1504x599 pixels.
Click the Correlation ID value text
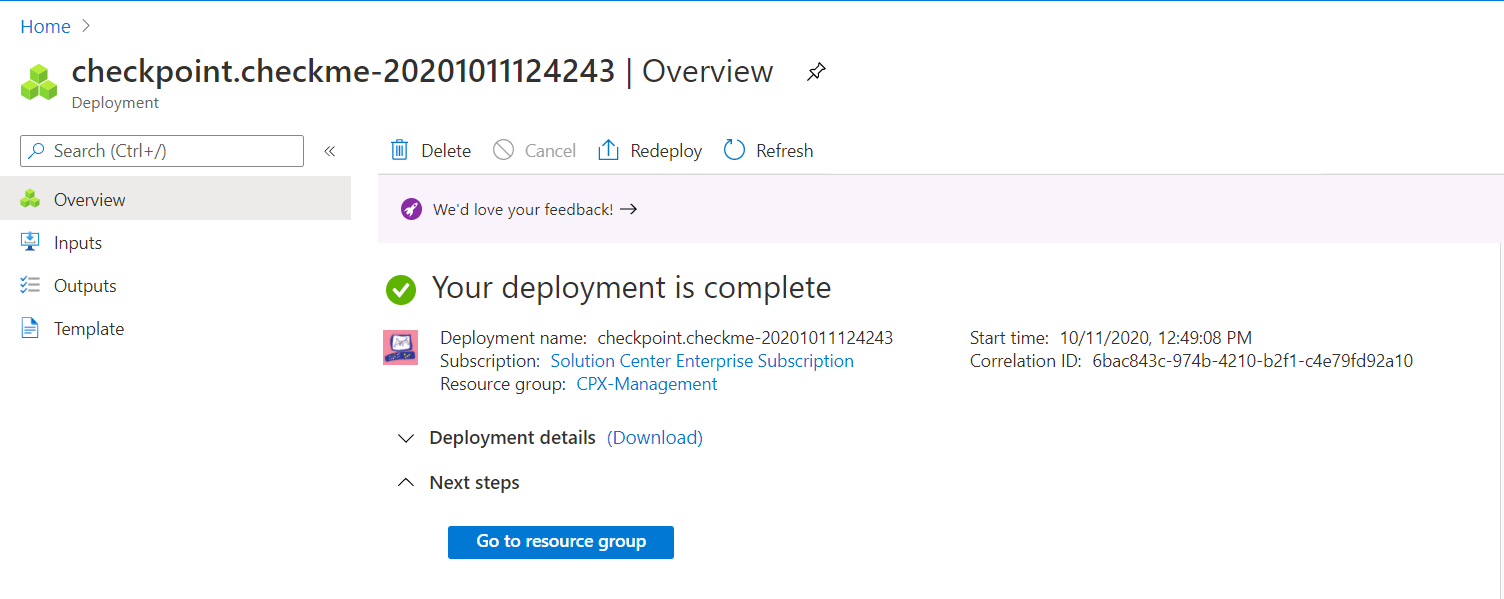1252,361
